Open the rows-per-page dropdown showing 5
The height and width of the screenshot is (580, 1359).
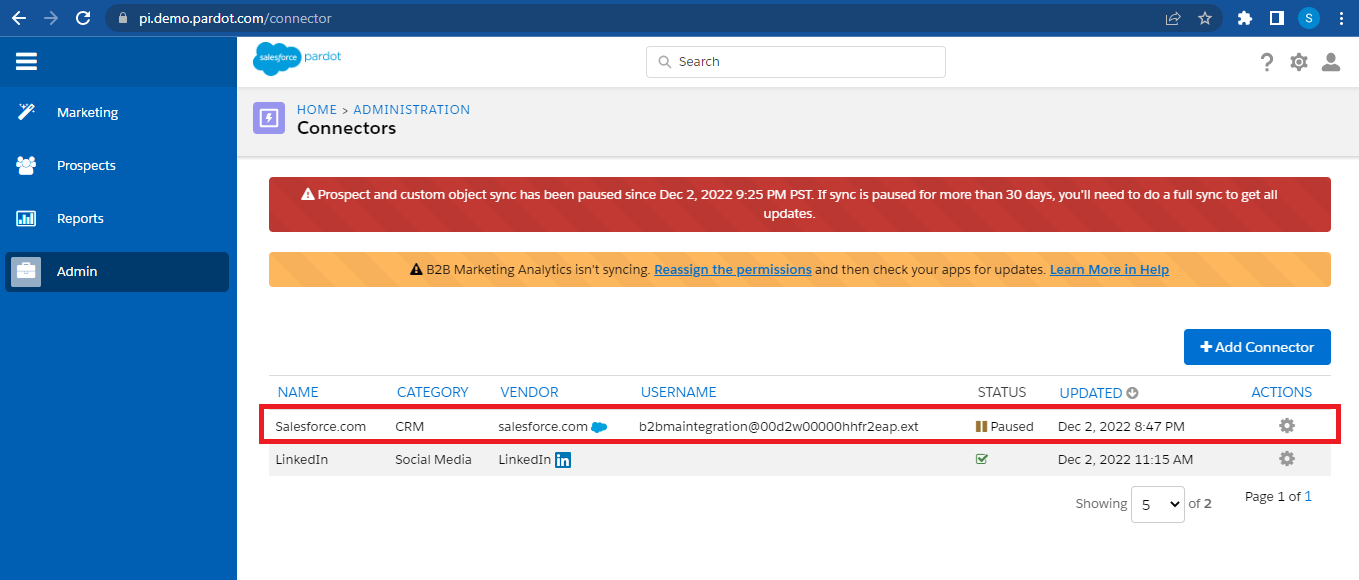[x=1158, y=505]
